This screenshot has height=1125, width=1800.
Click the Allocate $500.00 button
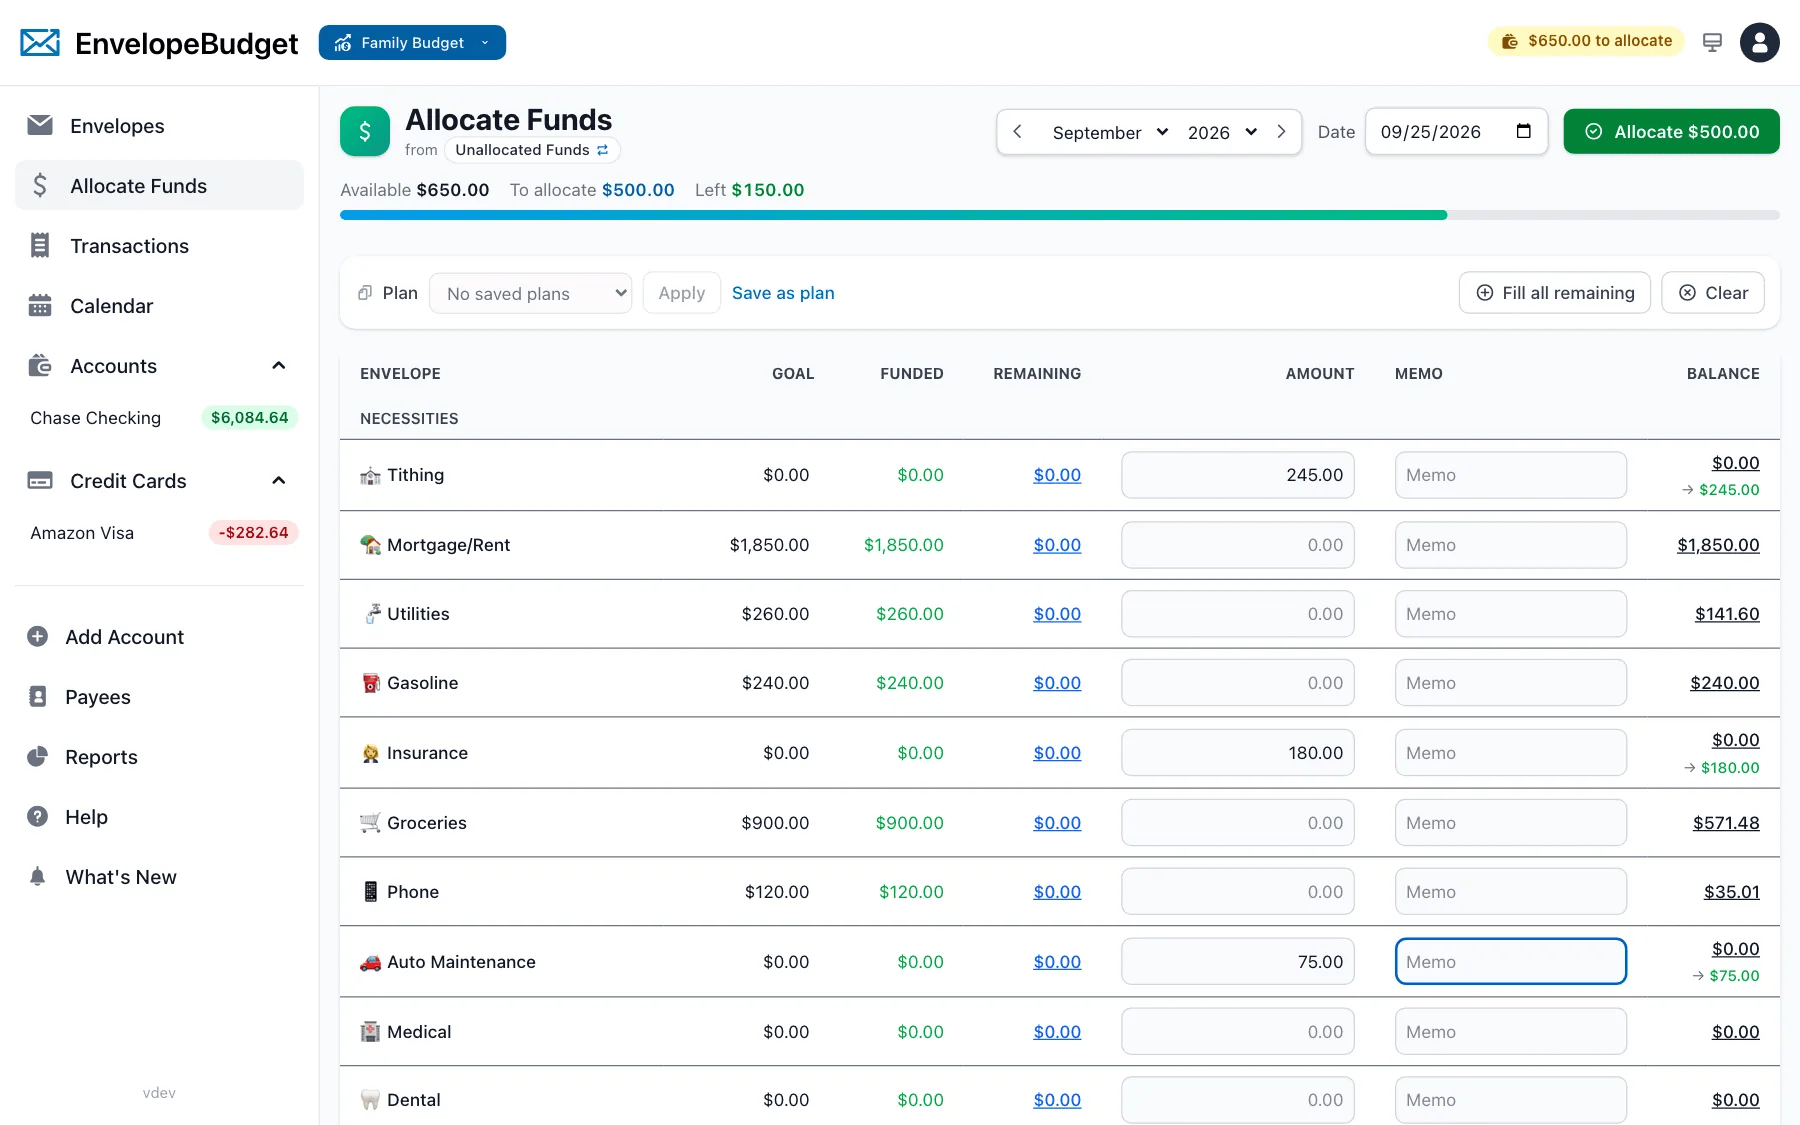point(1671,131)
